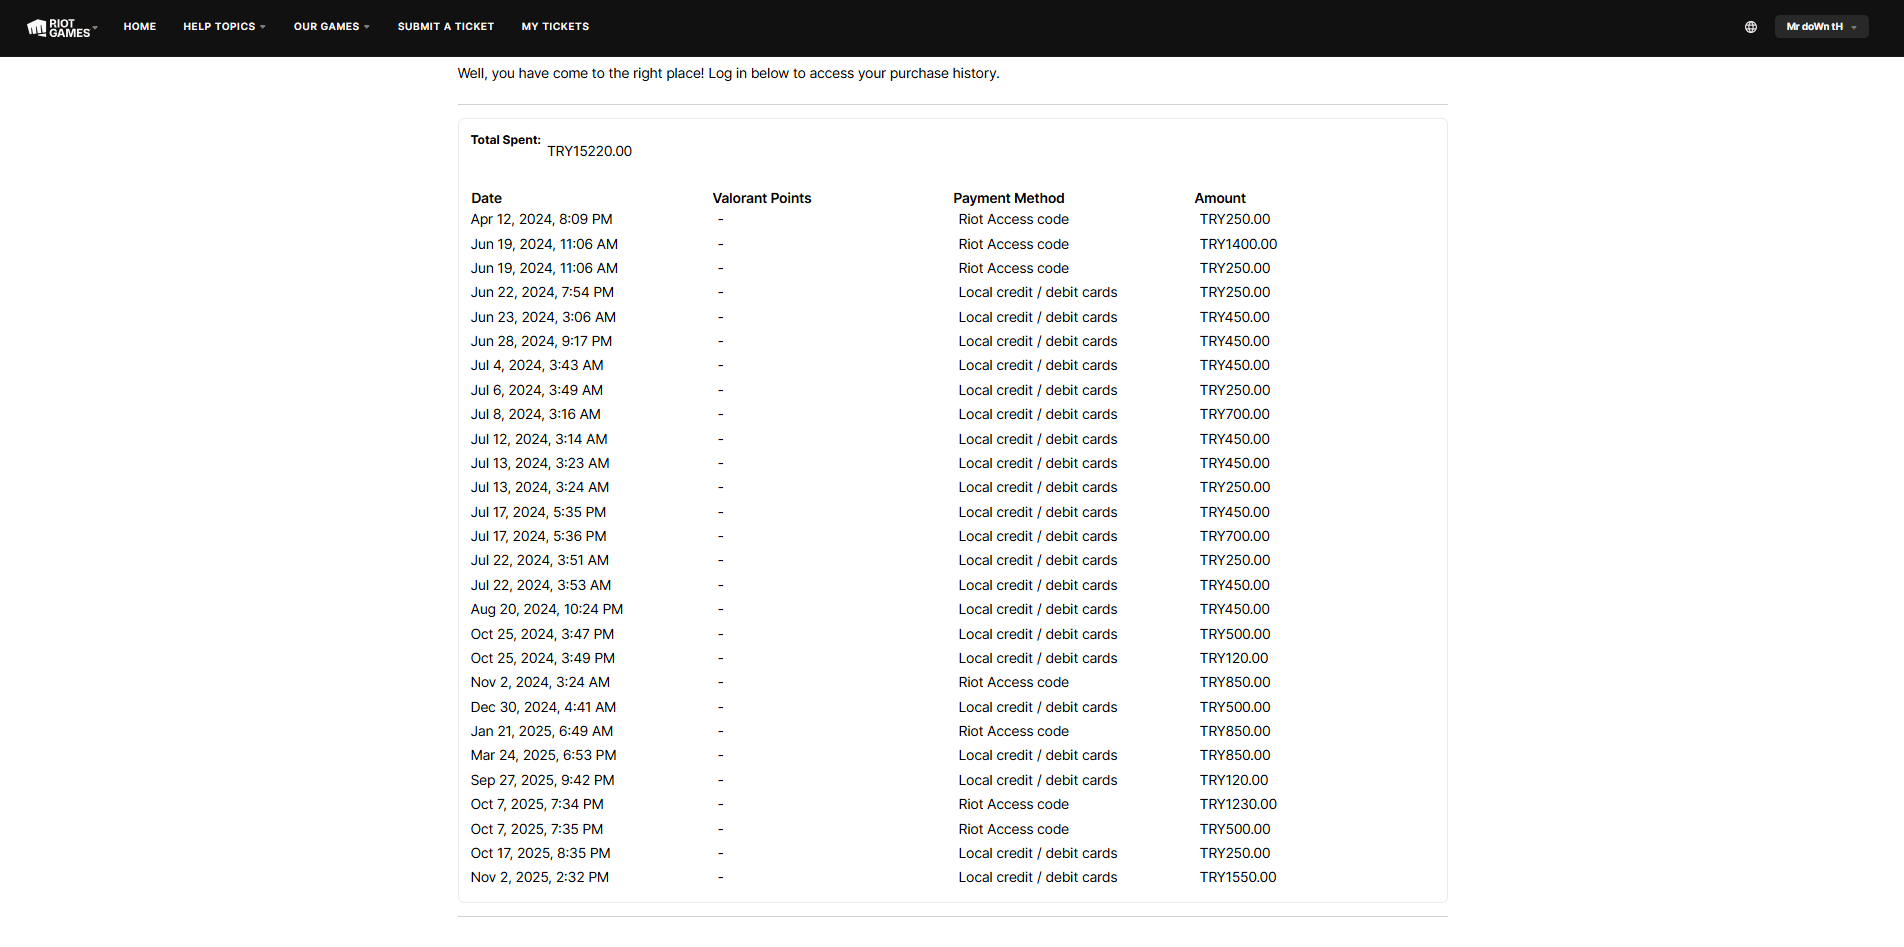Select date Apr 12, 2024, 8:09 PM
Viewport: 1904px width, 947px height.
pos(541,219)
